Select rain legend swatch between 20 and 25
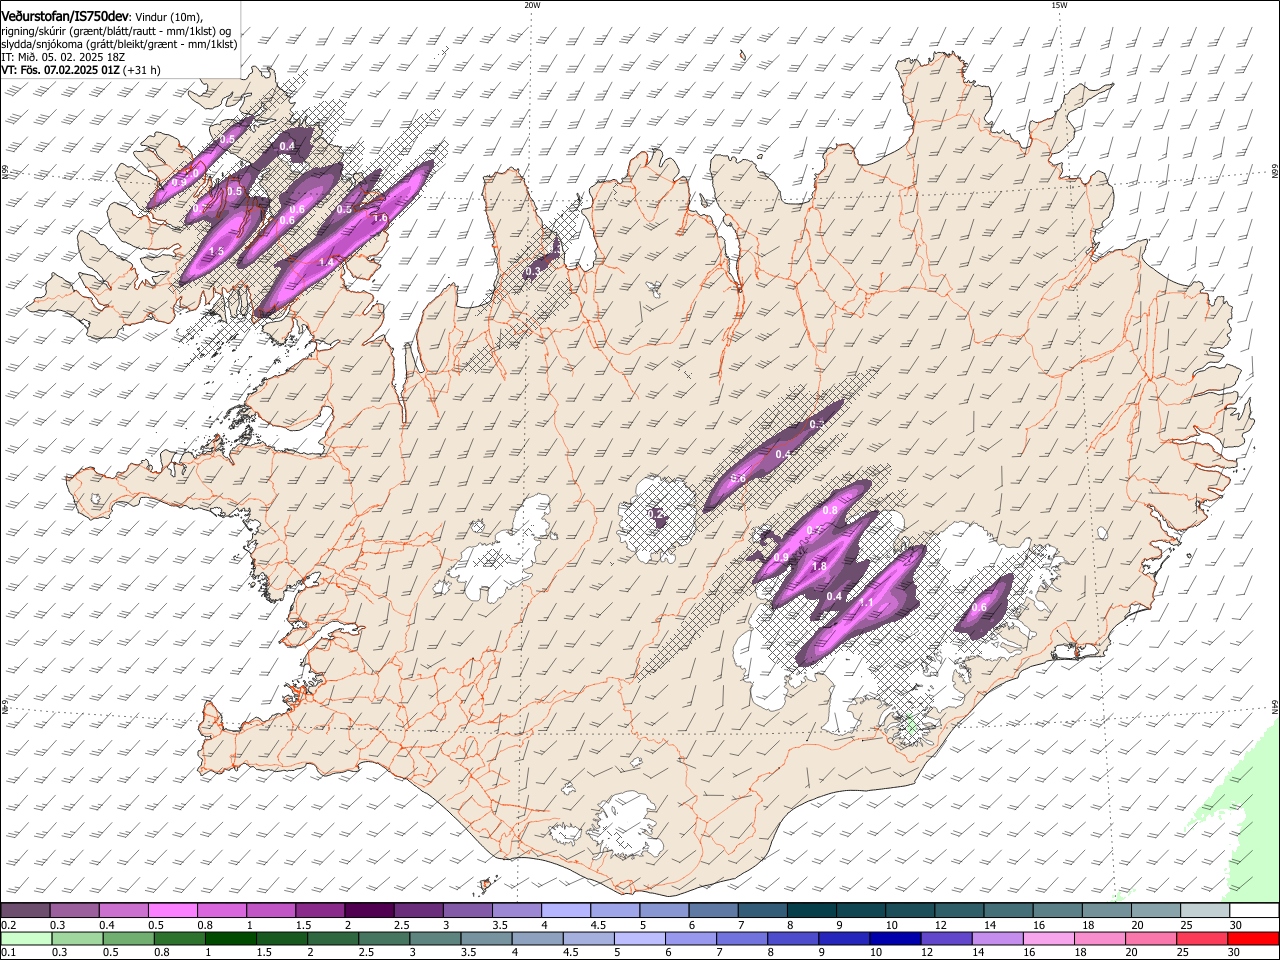This screenshot has height=960, width=1280. coord(1150,938)
